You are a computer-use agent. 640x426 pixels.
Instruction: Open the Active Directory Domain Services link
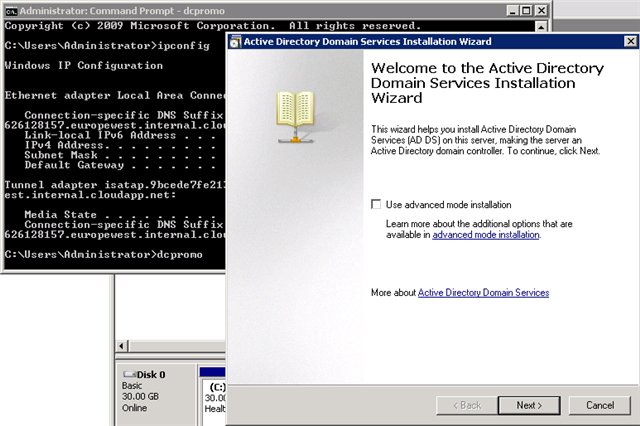point(483,293)
